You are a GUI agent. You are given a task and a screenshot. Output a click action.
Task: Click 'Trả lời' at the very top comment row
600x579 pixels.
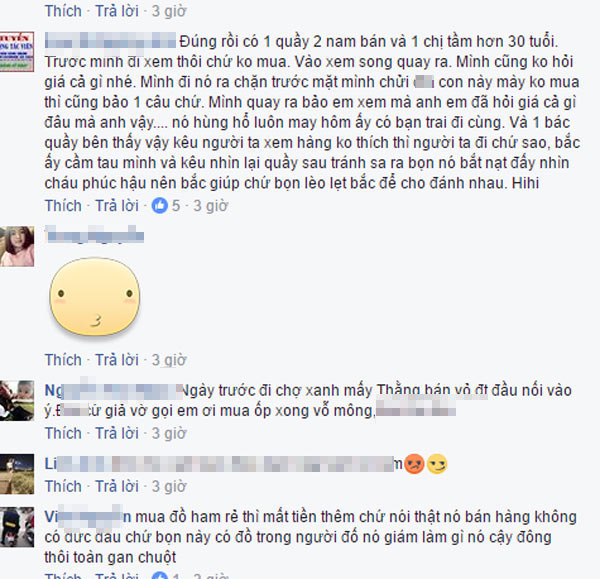coord(117,11)
